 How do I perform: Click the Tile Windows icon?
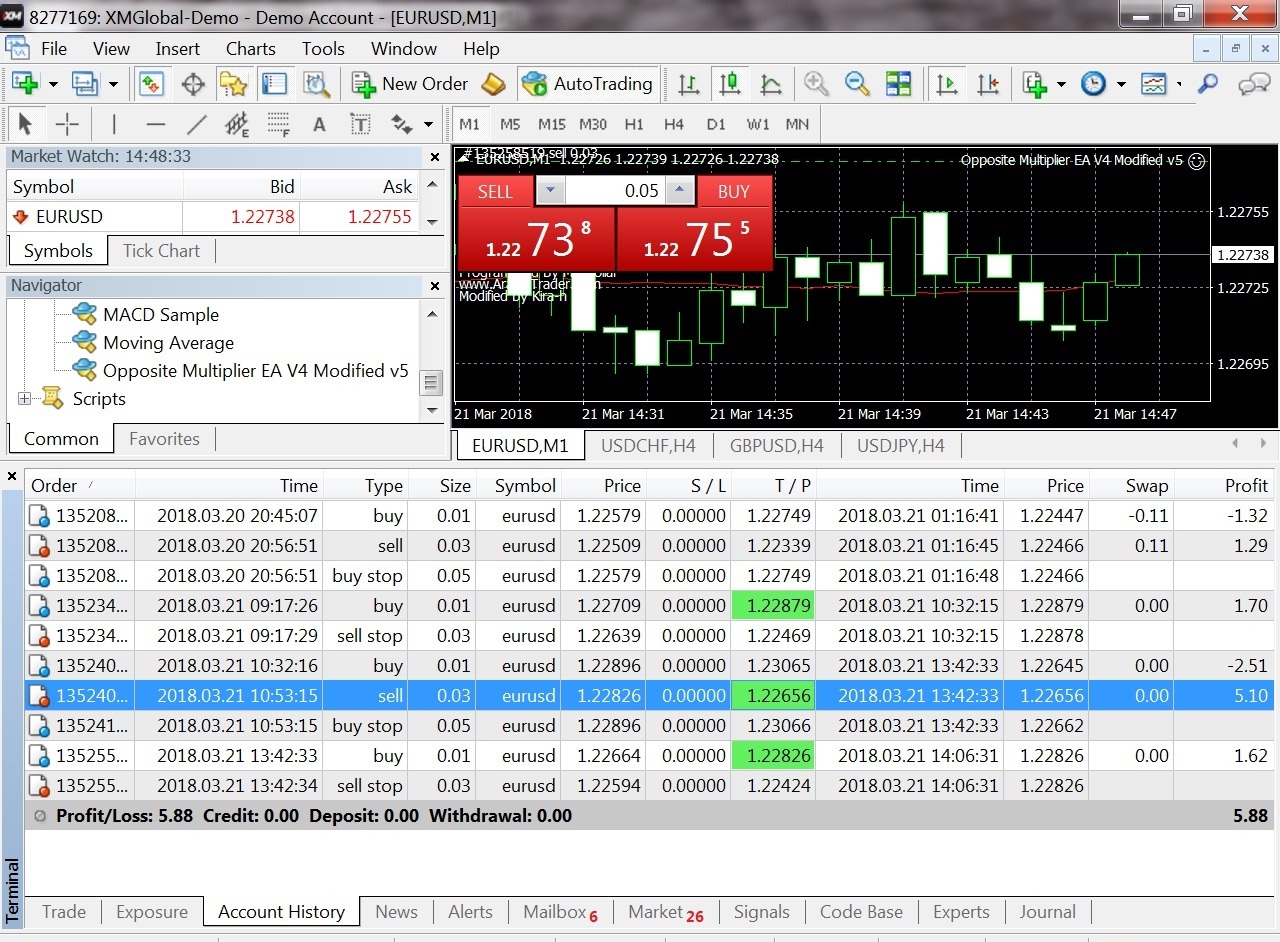pyautogui.click(x=898, y=84)
